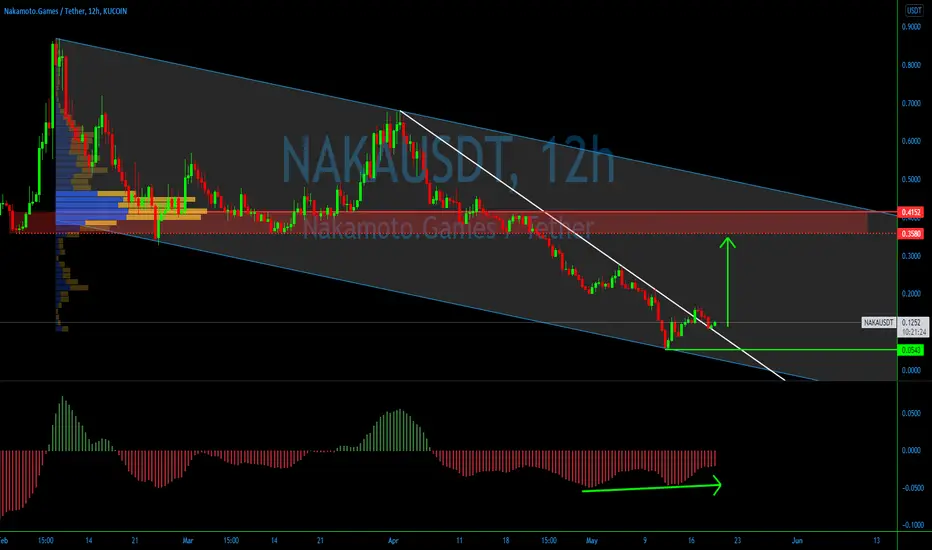
Task: Click the 0.6000 price axis value
Action: tap(911, 141)
